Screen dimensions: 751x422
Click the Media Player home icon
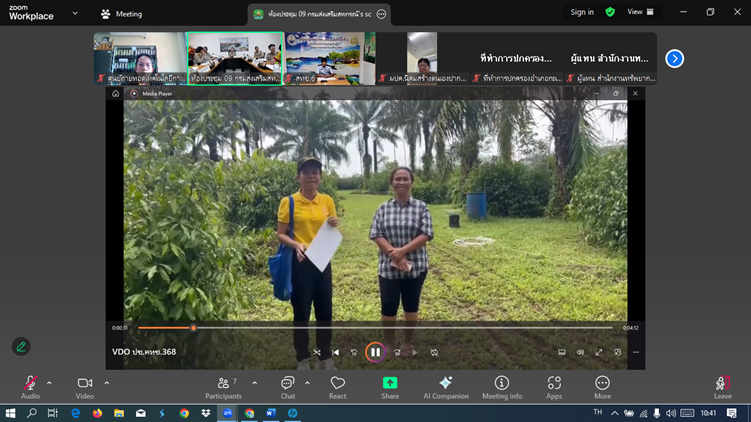[115, 93]
